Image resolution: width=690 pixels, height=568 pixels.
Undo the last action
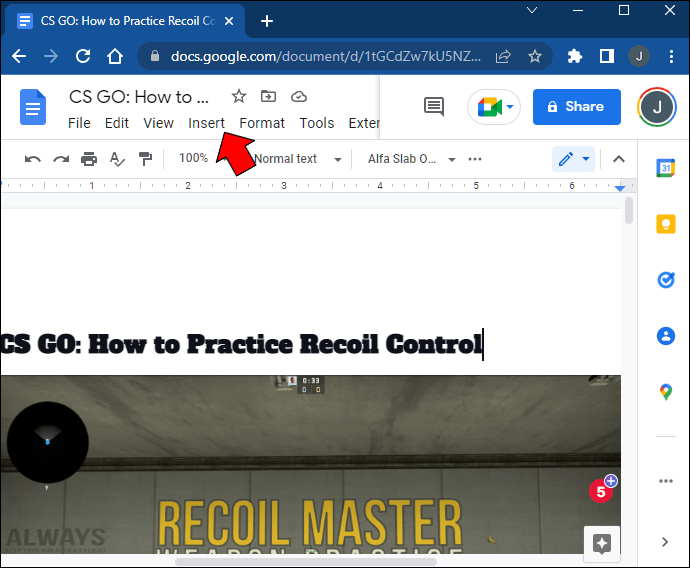coord(33,159)
